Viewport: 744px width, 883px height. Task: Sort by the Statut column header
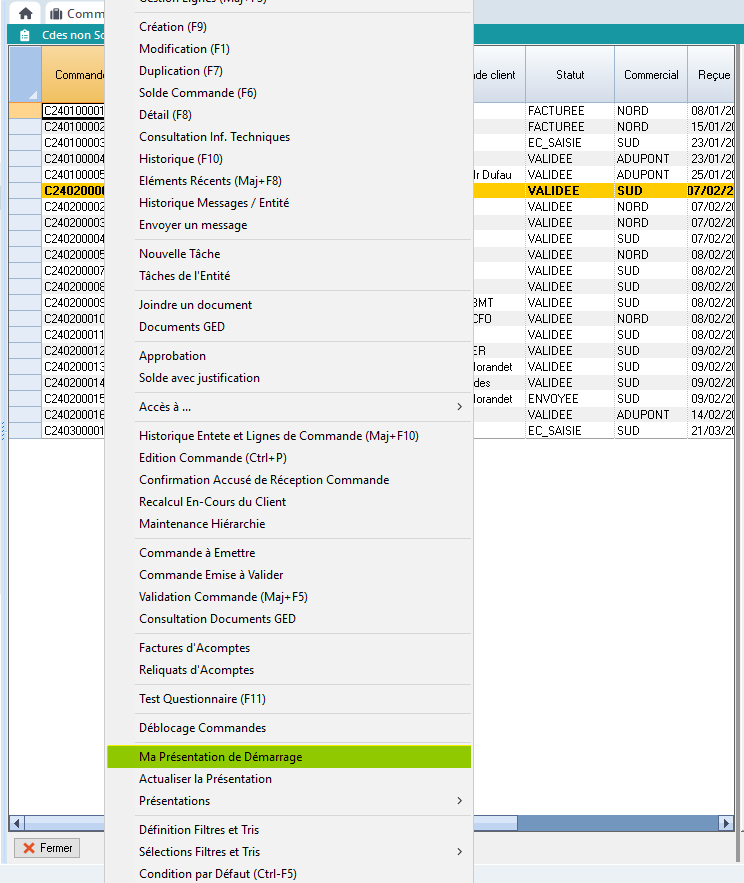(x=570, y=75)
